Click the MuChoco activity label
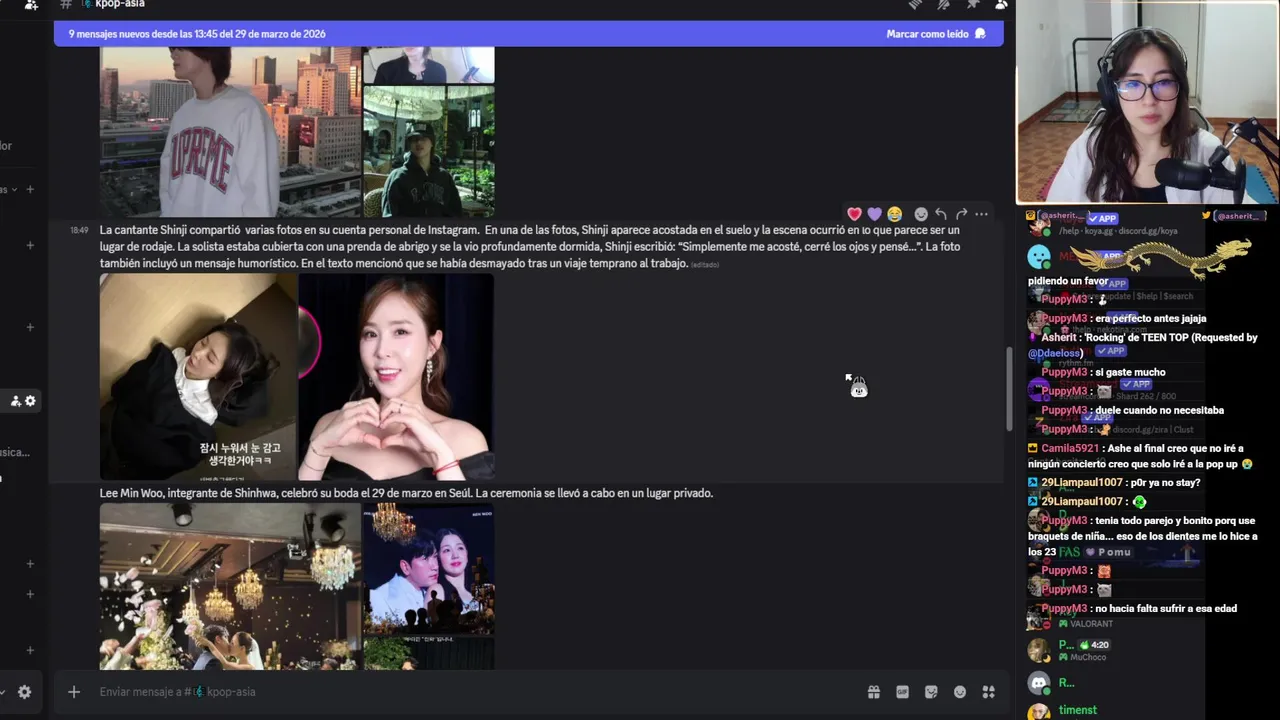1280x720 pixels. coord(1088,657)
